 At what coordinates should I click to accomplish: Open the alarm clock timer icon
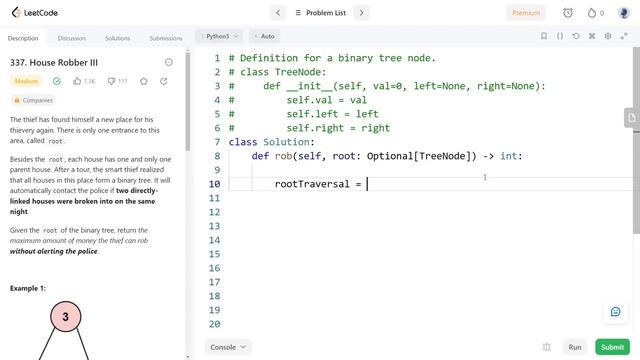tap(567, 13)
